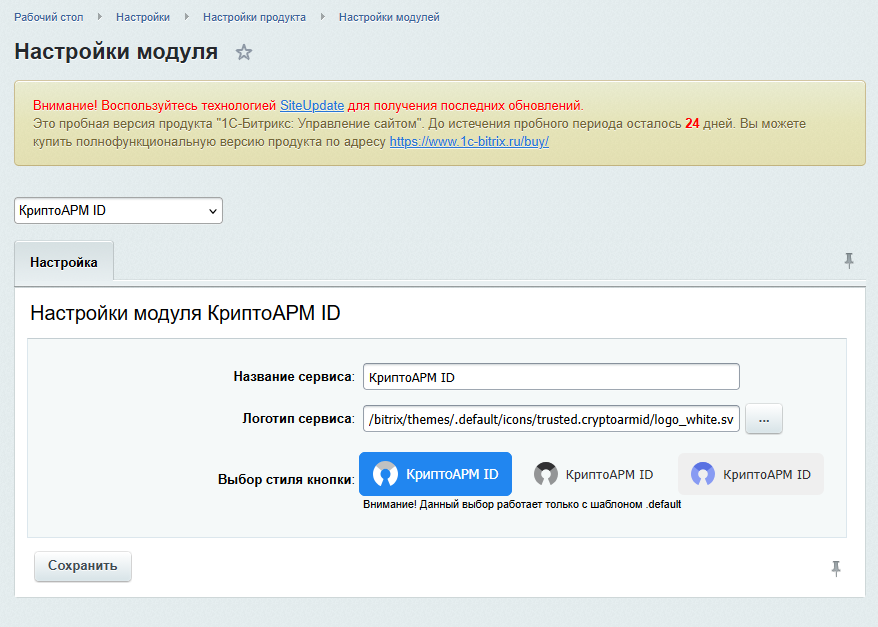Select the blue КриптоАРМ ID button style
The width and height of the screenshot is (878, 627).
(435, 474)
